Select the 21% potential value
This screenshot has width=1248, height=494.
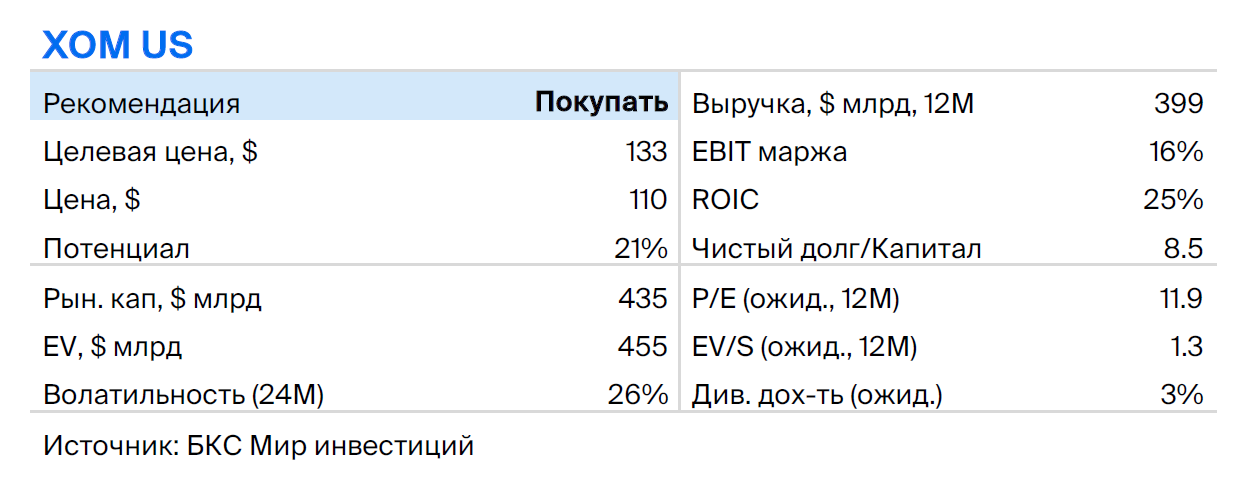pyautogui.click(x=641, y=249)
